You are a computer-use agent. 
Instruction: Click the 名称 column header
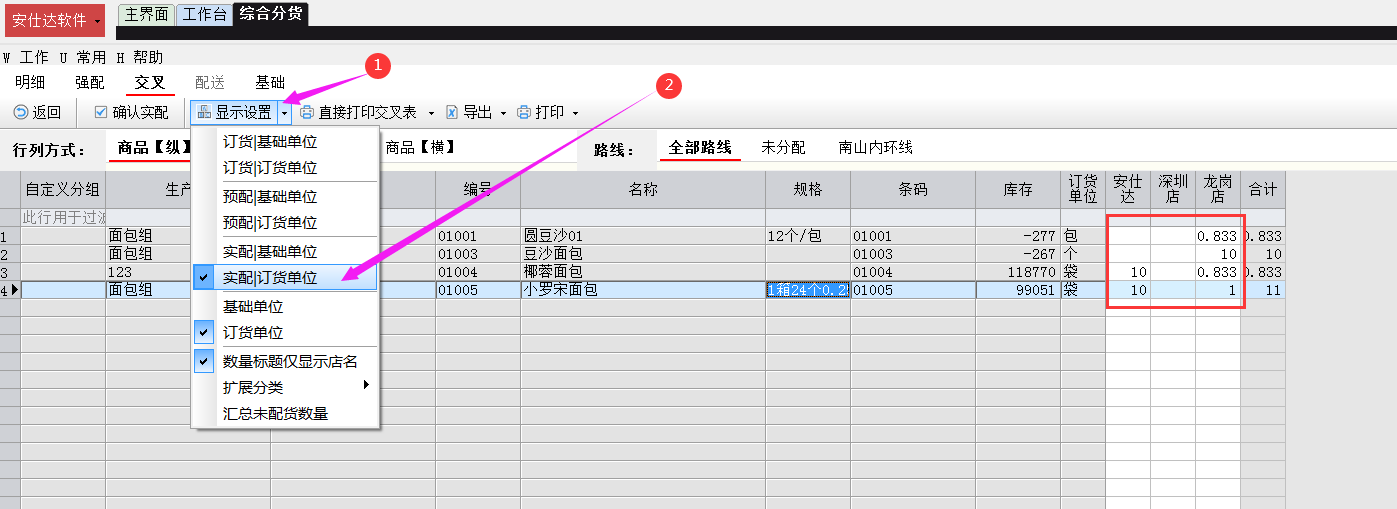click(643, 189)
